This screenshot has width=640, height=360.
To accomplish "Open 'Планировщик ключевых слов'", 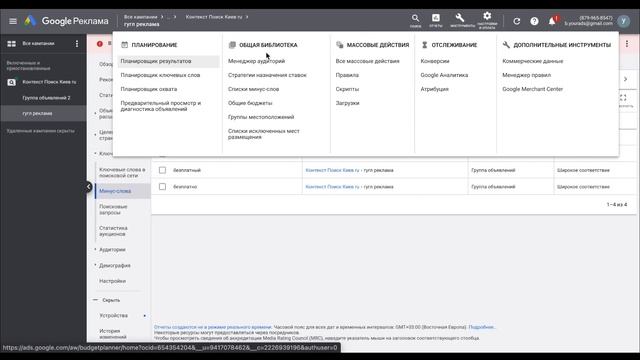I will pos(160,75).
